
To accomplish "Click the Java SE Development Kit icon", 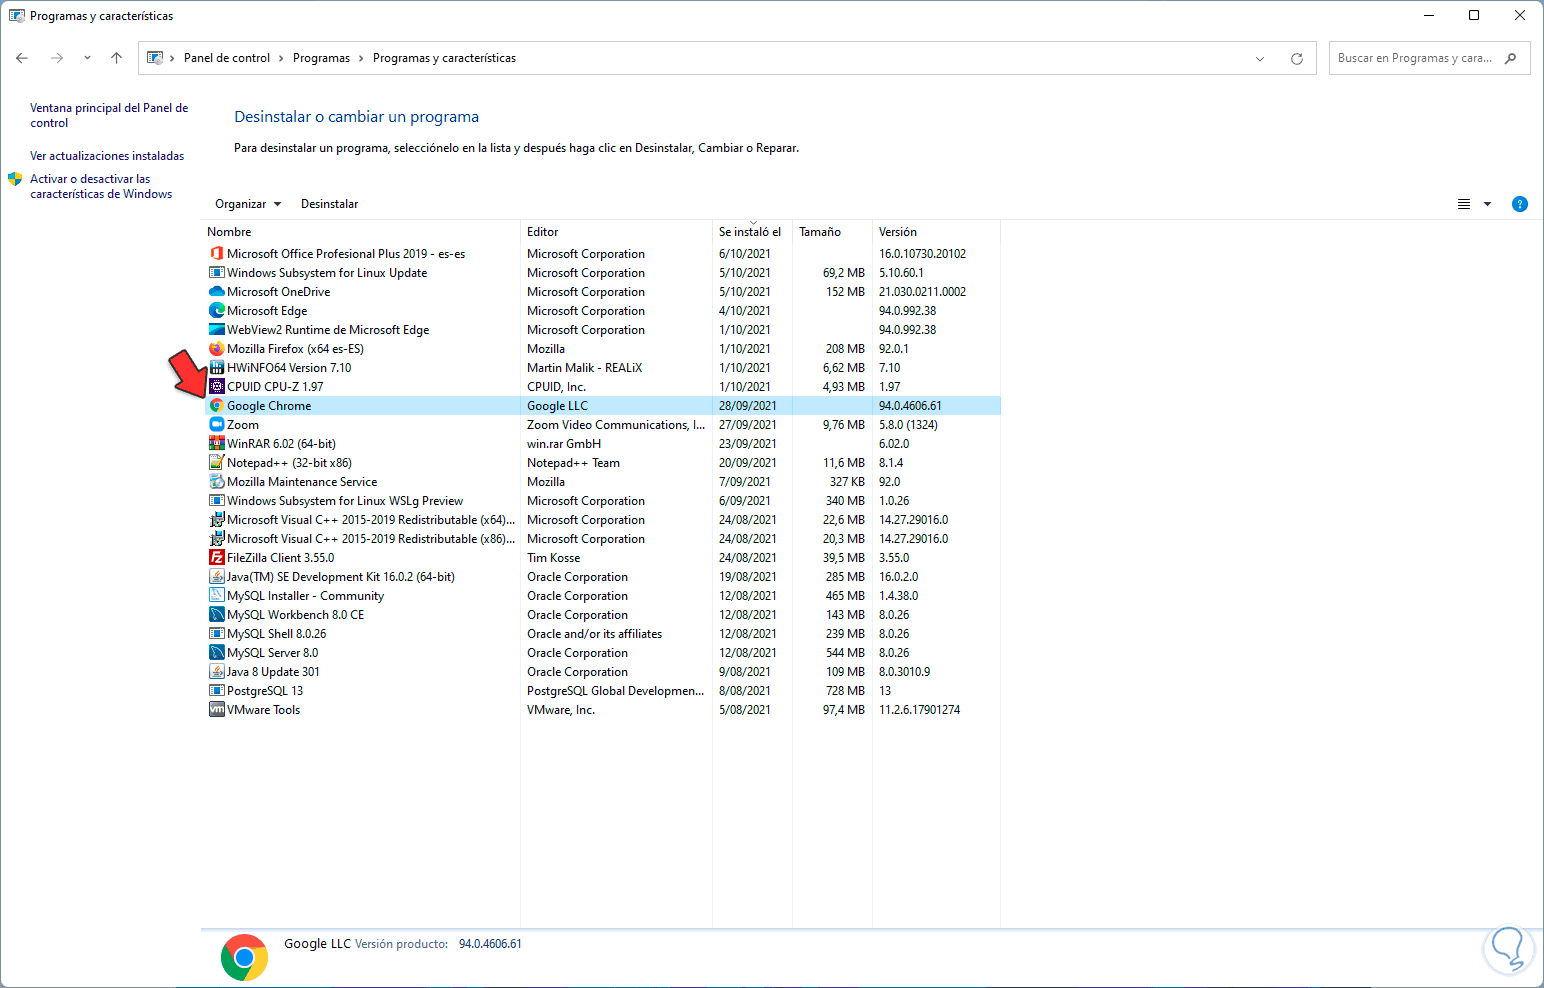I will pos(216,577).
